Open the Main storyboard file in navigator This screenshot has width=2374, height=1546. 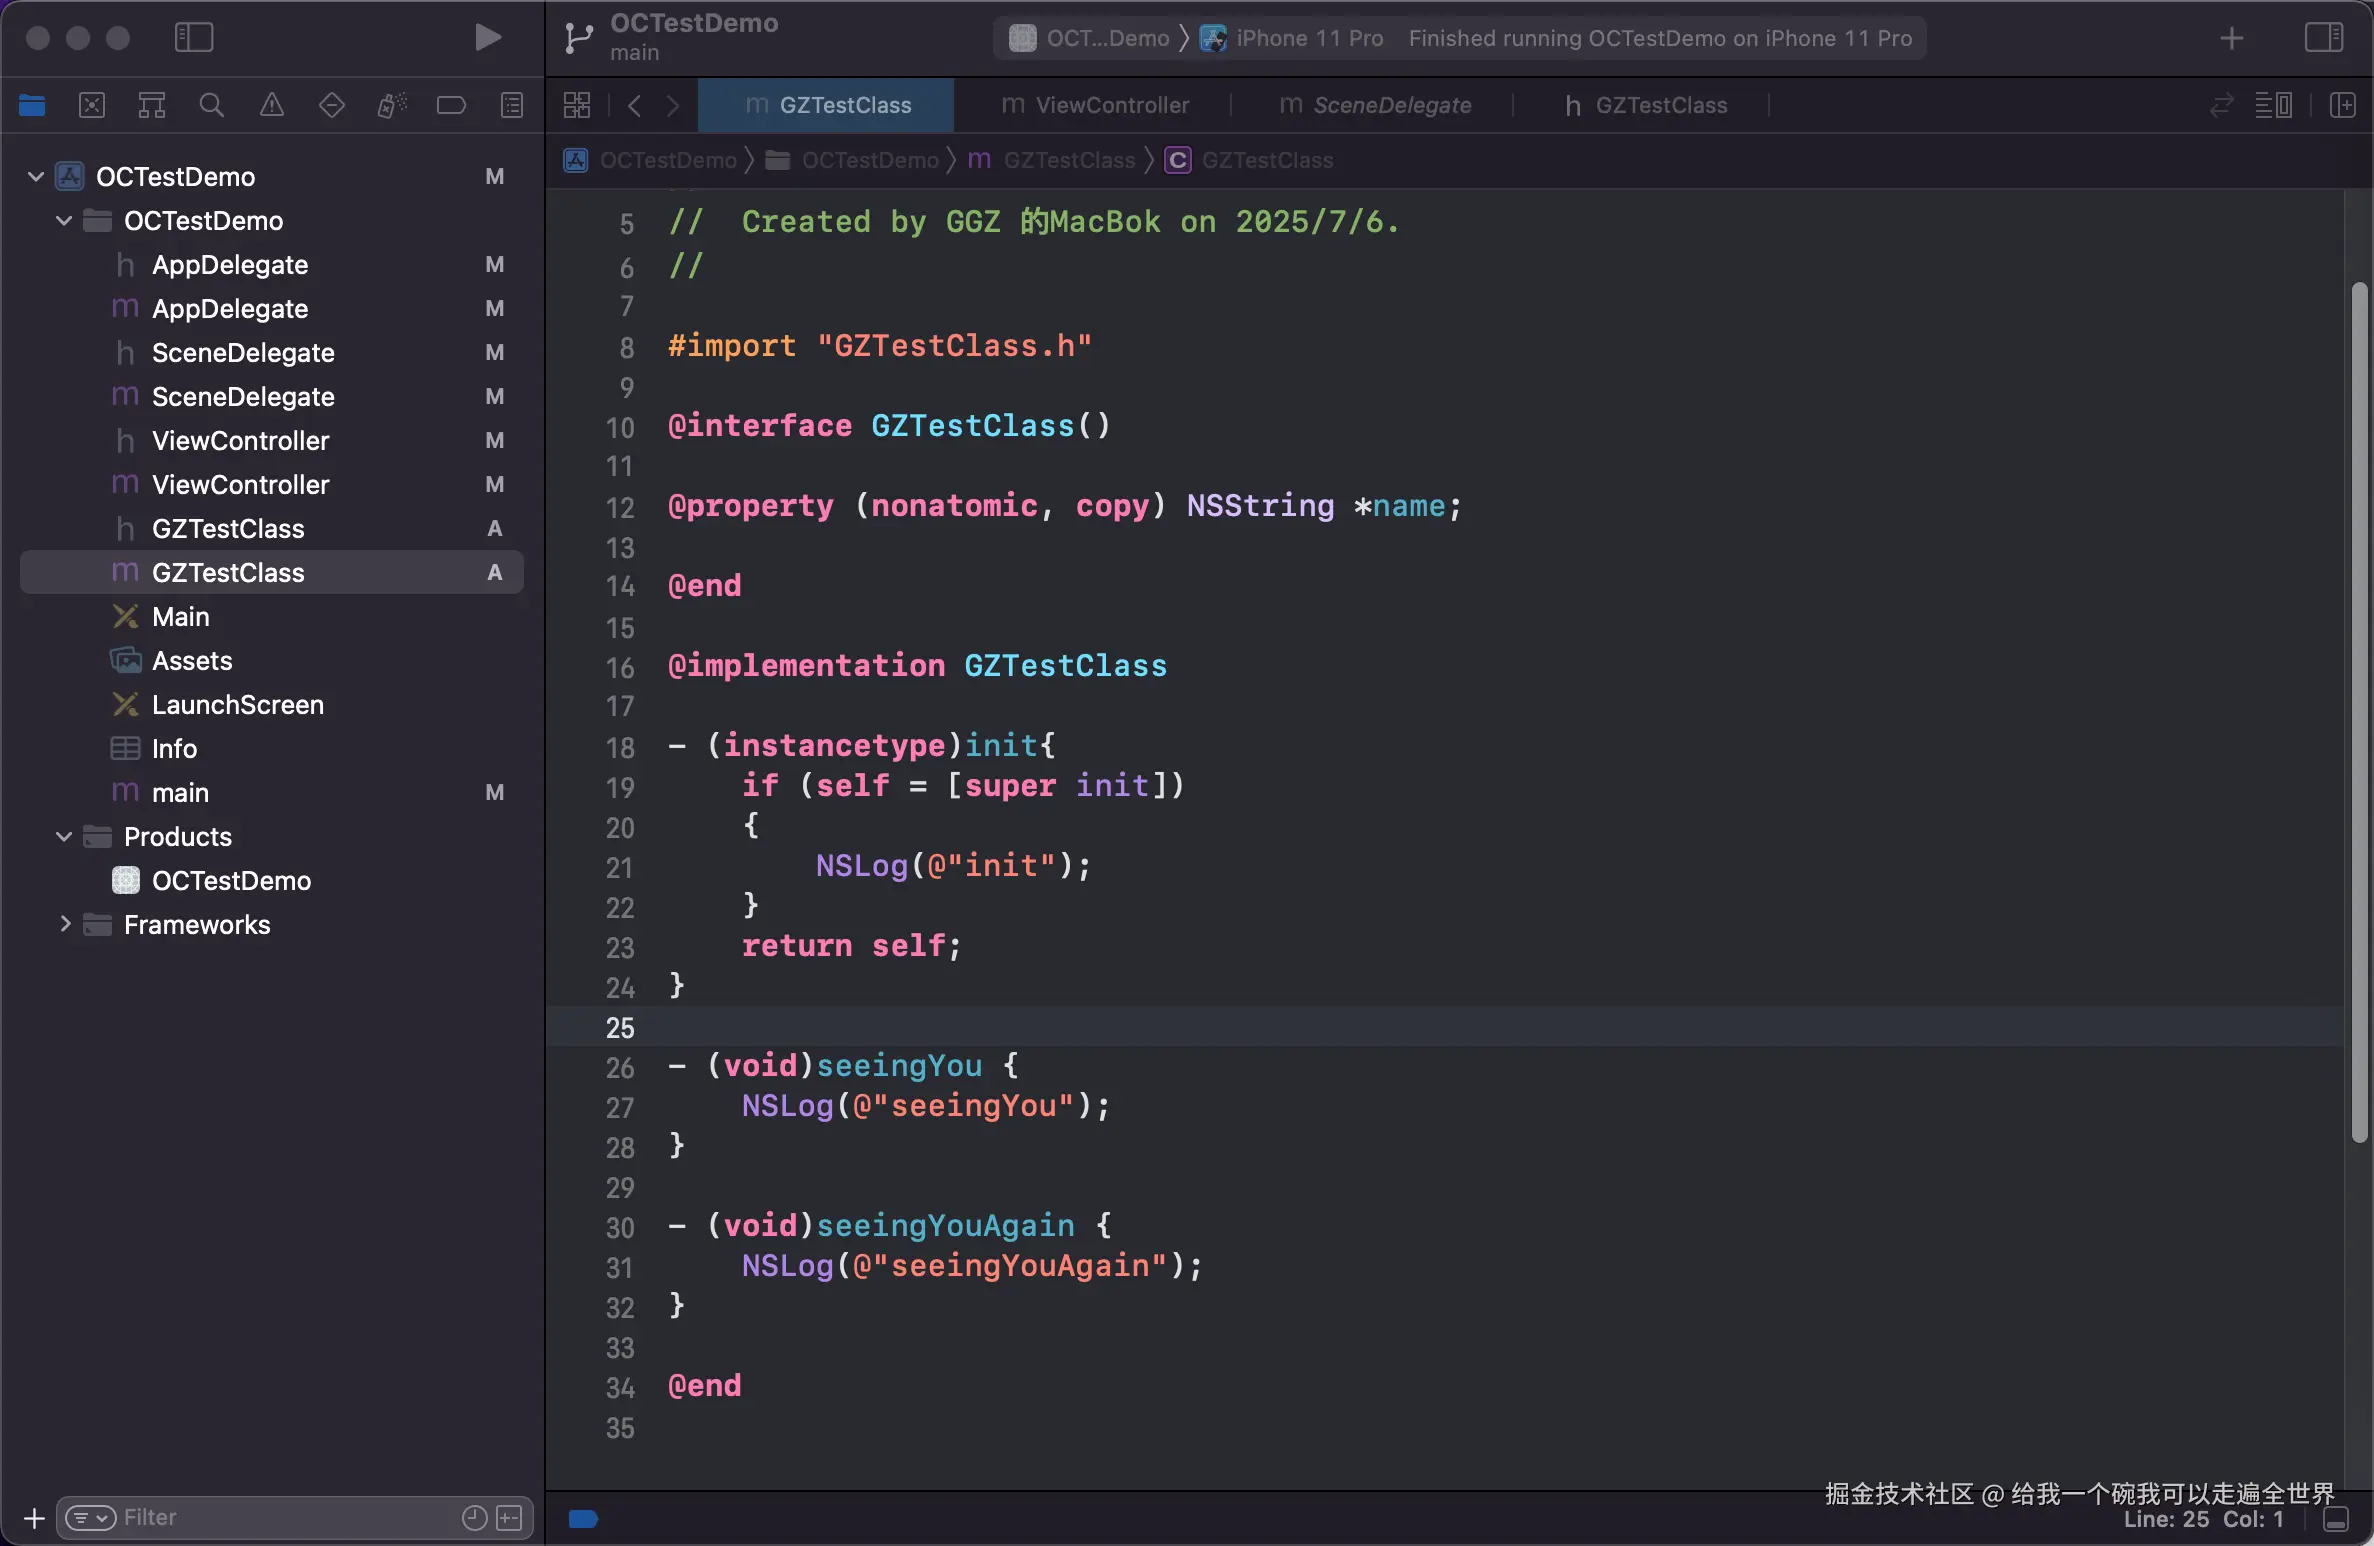pyautogui.click(x=181, y=616)
